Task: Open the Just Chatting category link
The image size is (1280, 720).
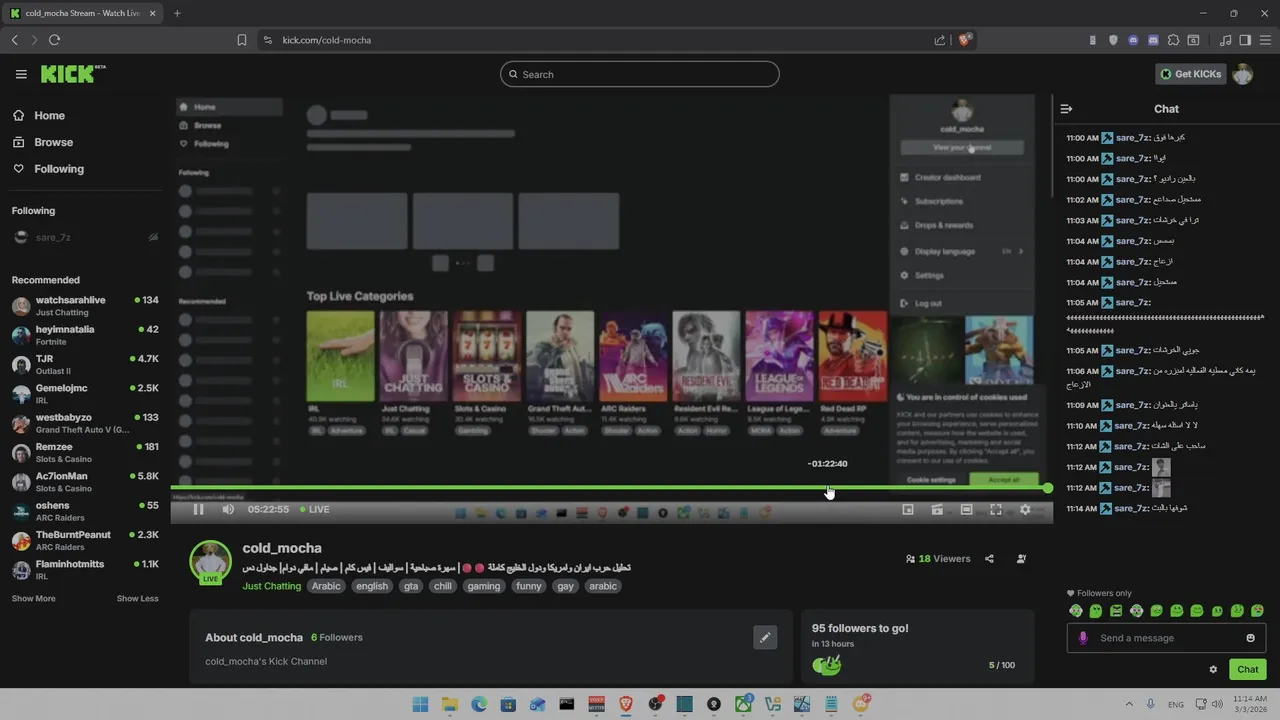Action: tap(271, 586)
